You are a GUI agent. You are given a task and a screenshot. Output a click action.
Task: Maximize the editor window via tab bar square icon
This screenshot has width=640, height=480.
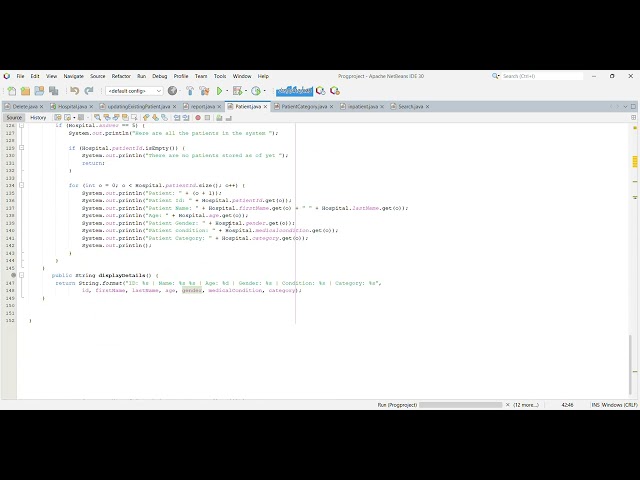point(633,107)
